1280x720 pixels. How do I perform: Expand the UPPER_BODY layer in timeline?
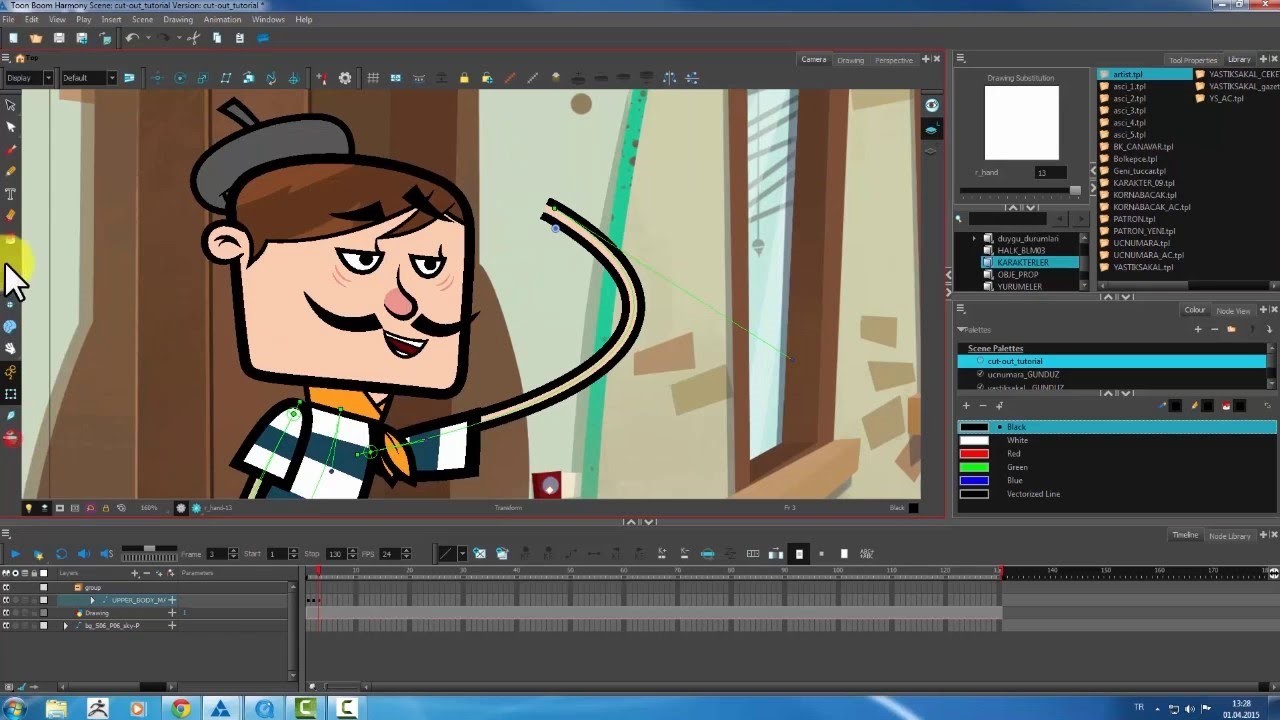coord(92,600)
